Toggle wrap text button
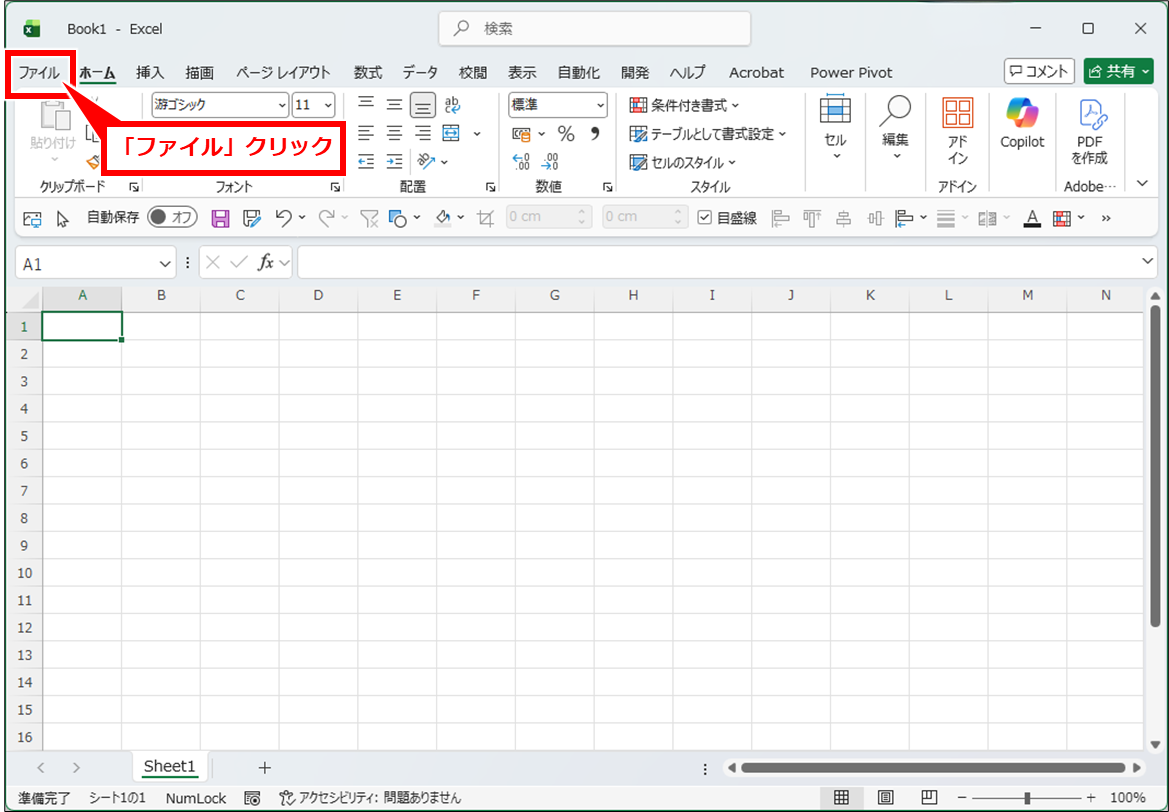This screenshot has height=812, width=1169. (x=452, y=105)
